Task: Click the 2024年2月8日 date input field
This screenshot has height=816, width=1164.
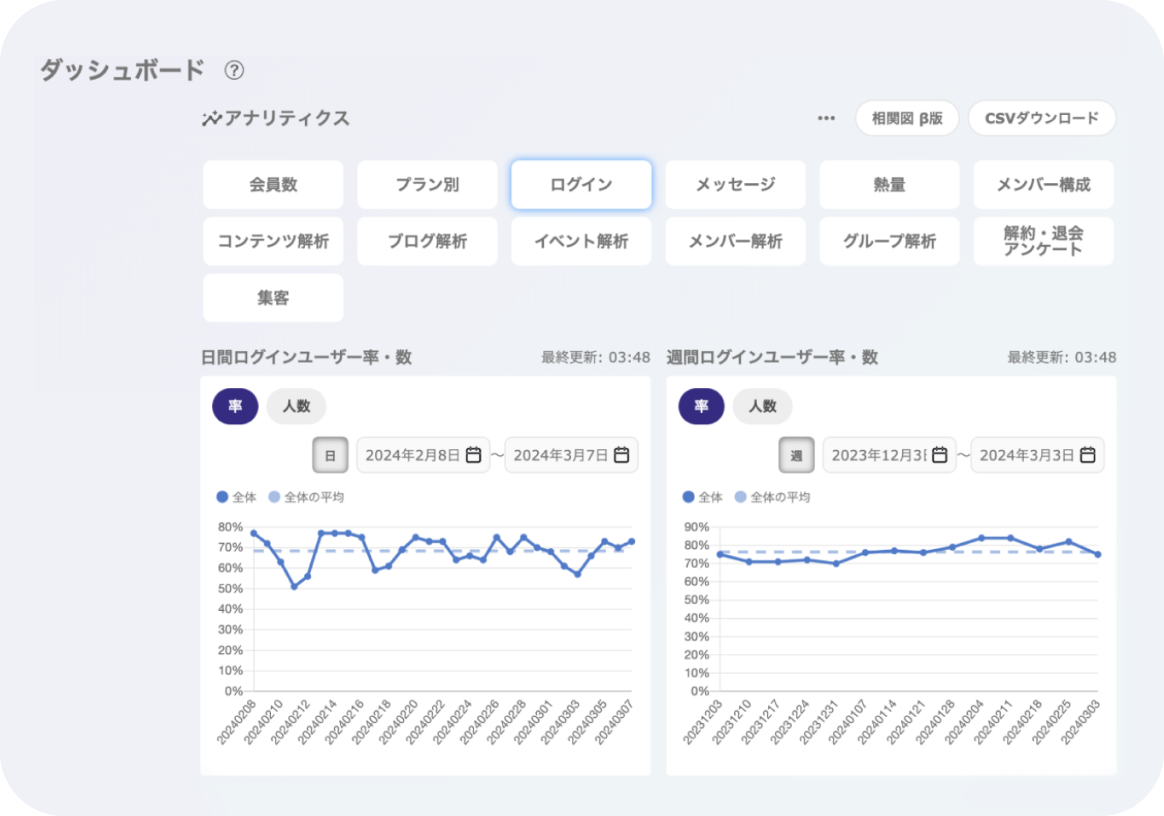Action: tap(412, 455)
